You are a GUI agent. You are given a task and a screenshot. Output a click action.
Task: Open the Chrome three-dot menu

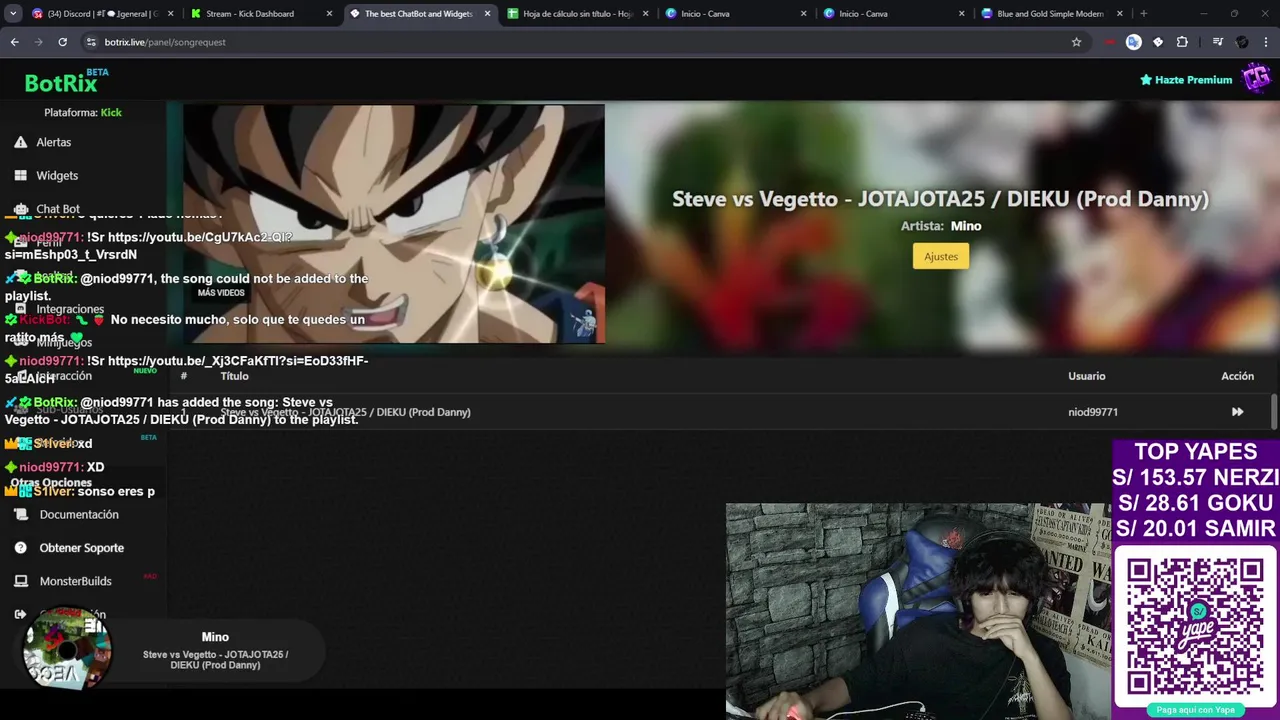[x=1266, y=42]
